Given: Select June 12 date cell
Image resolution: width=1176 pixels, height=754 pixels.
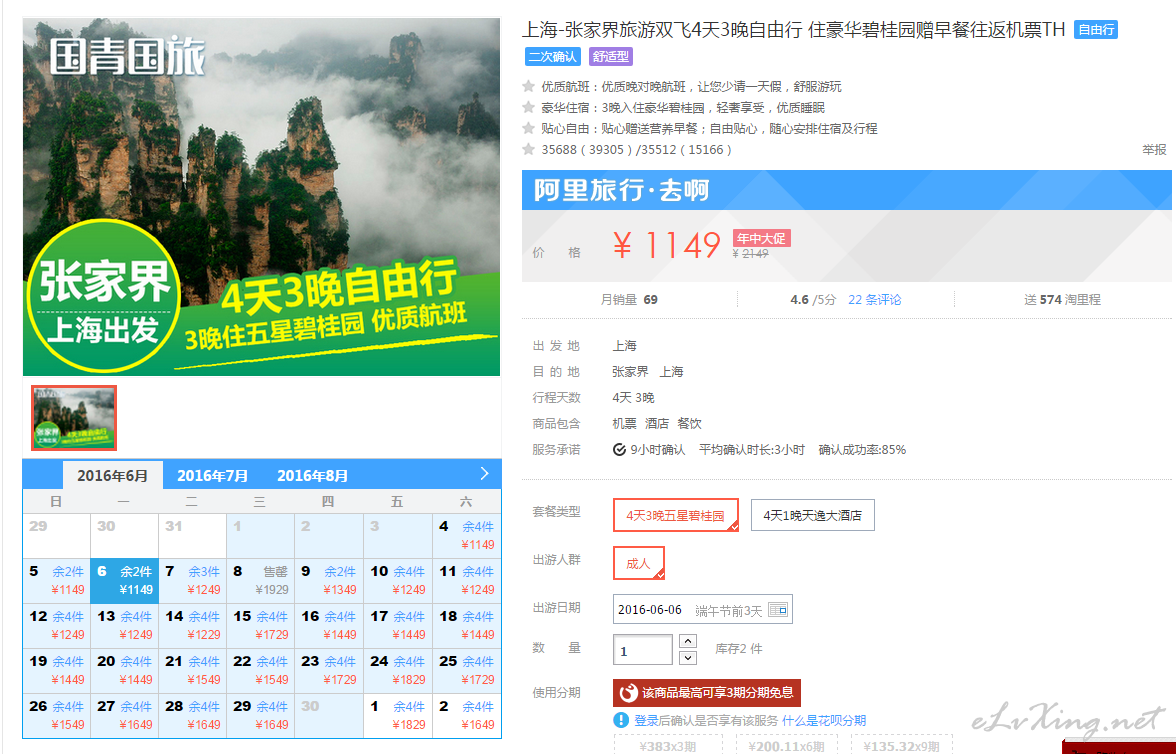Looking at the screenshot, I should 56,626.
